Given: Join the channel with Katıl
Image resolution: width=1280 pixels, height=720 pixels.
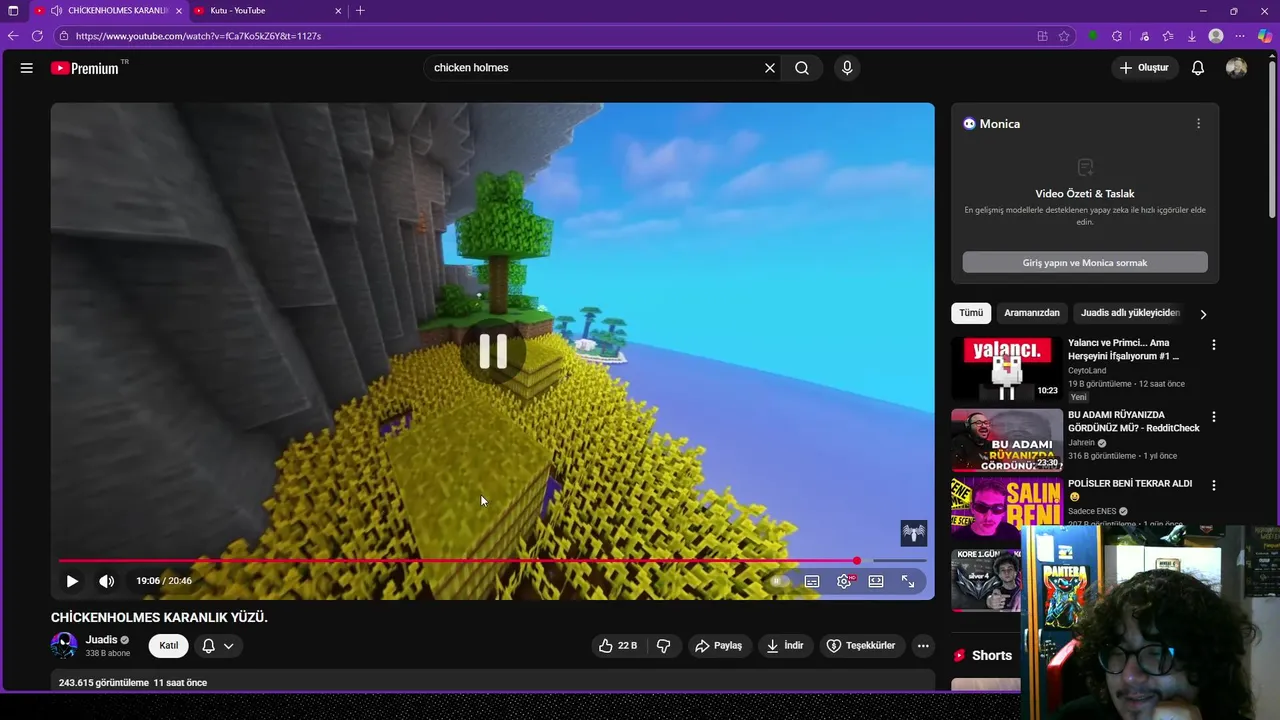Looking at the screenshot, I should click(x=169, y=646).
